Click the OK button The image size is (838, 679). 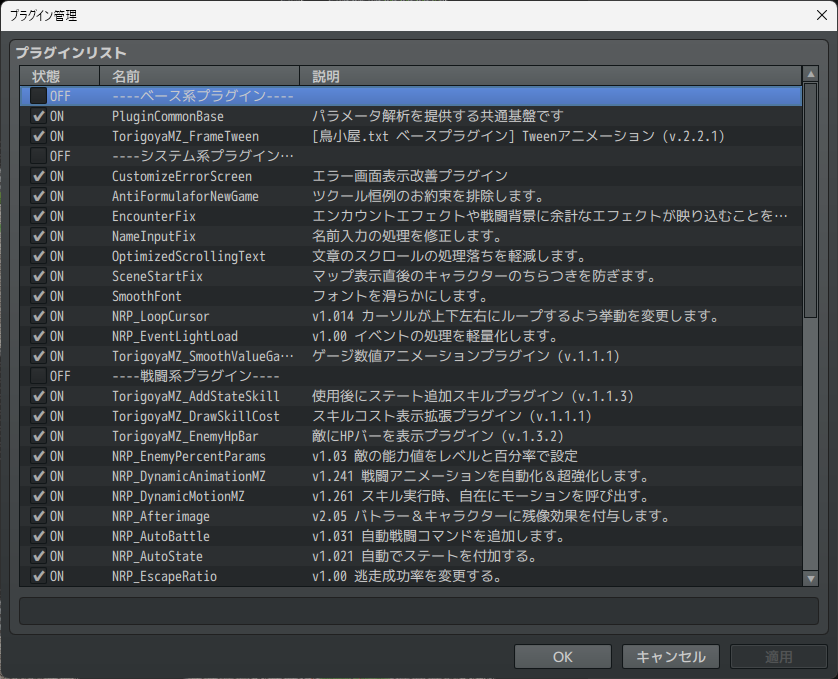pyautogui.click(x=563, y=657)
